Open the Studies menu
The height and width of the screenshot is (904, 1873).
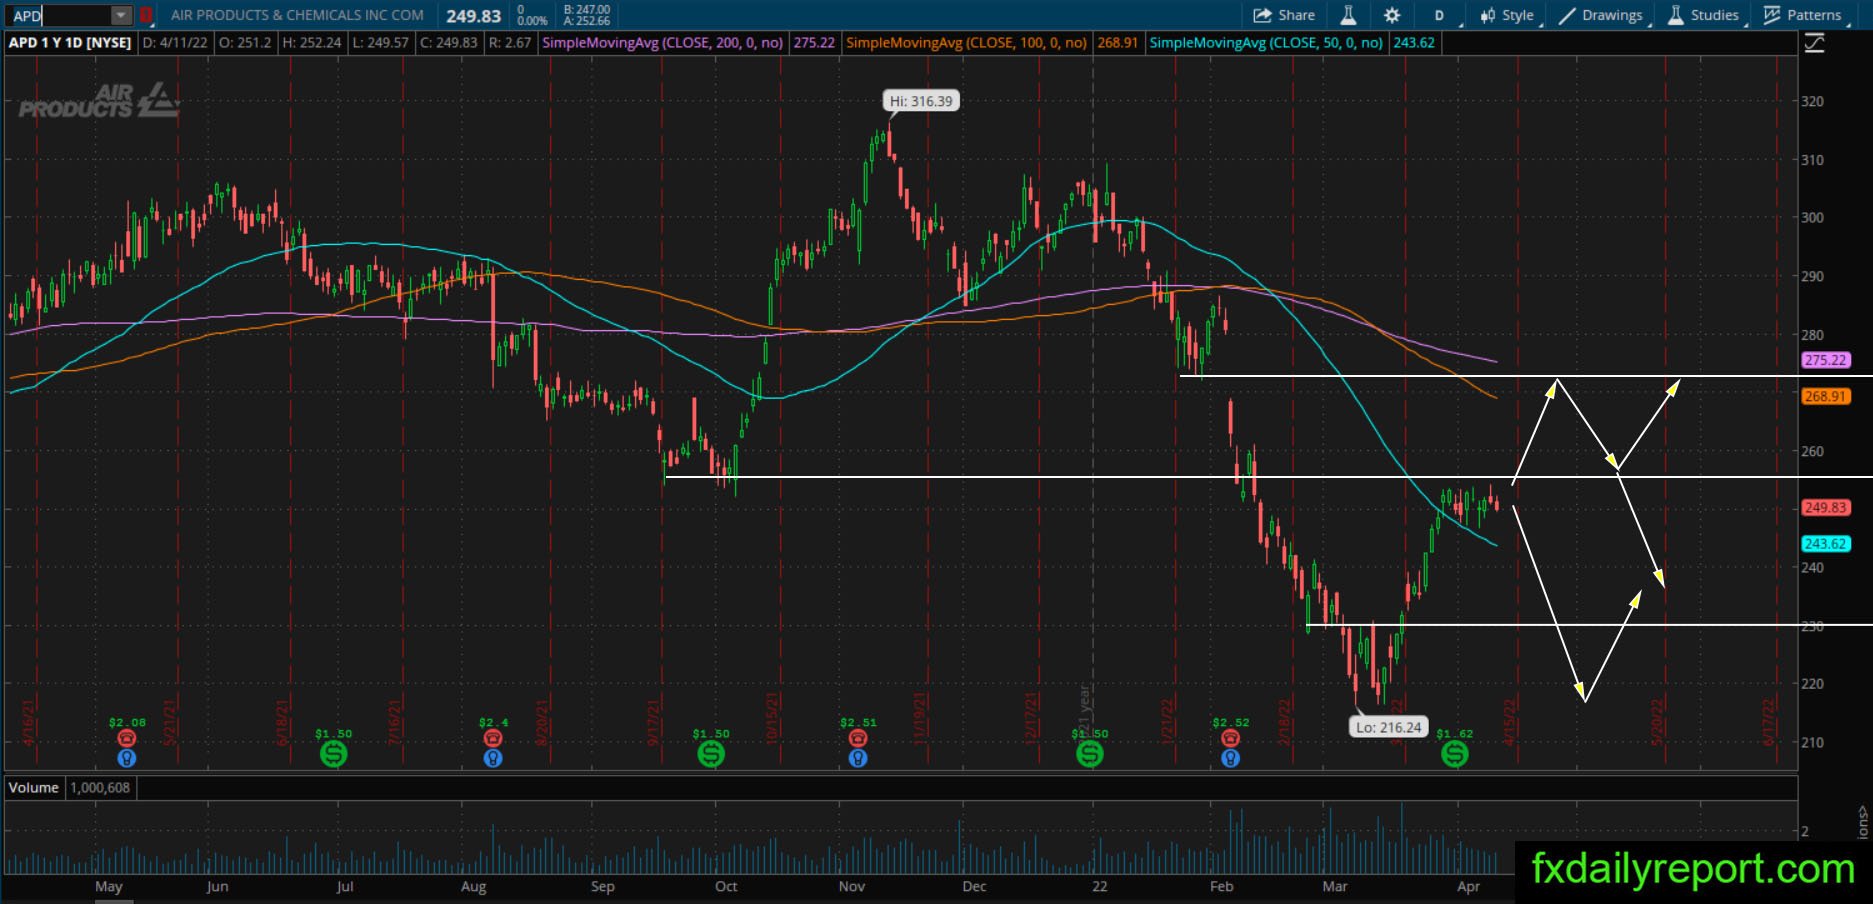[1706, 15]
